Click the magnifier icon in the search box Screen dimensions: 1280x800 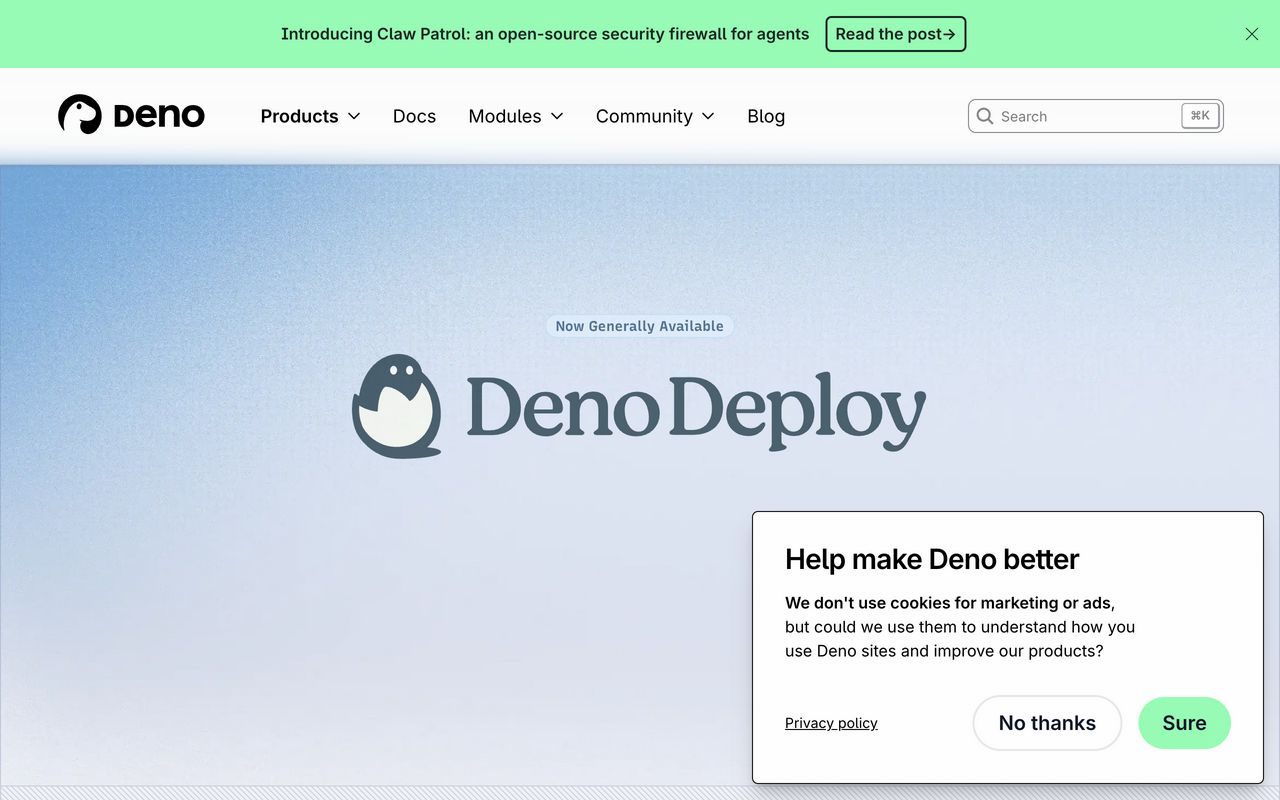[985, 116]
